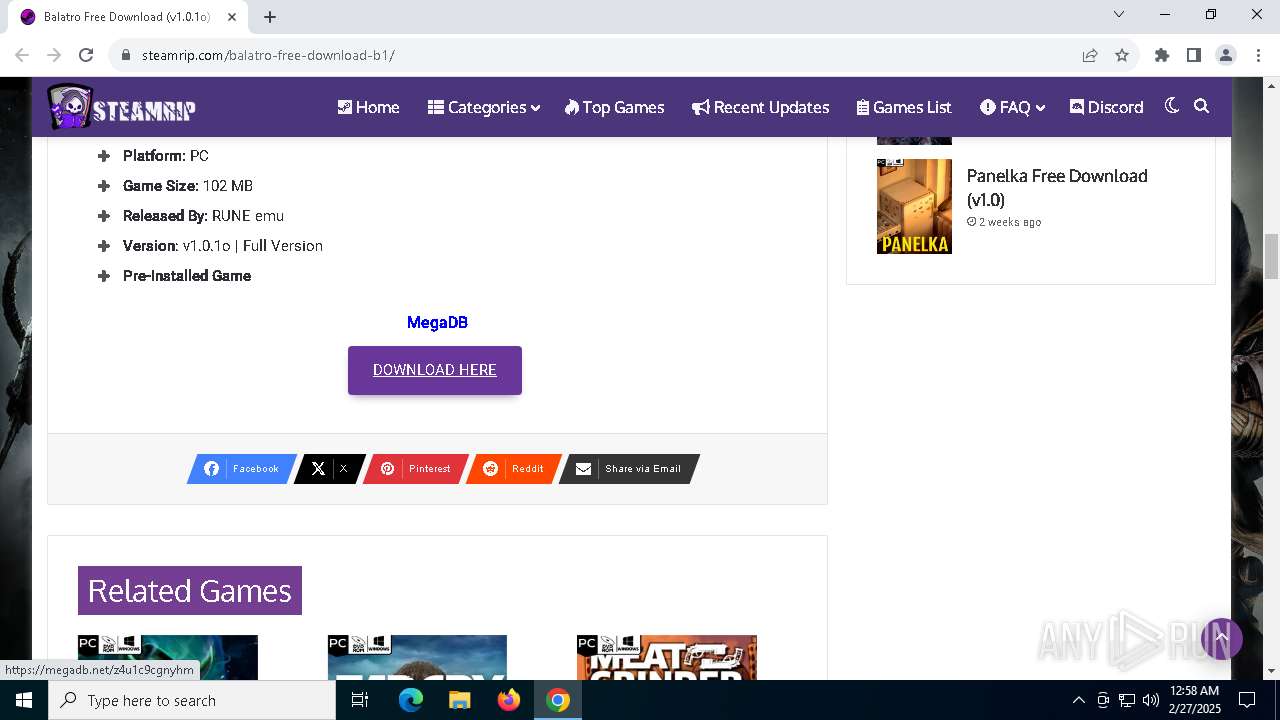Click the browser forward arrow
Screen dimensions: 1280x720
pos(54,55)
